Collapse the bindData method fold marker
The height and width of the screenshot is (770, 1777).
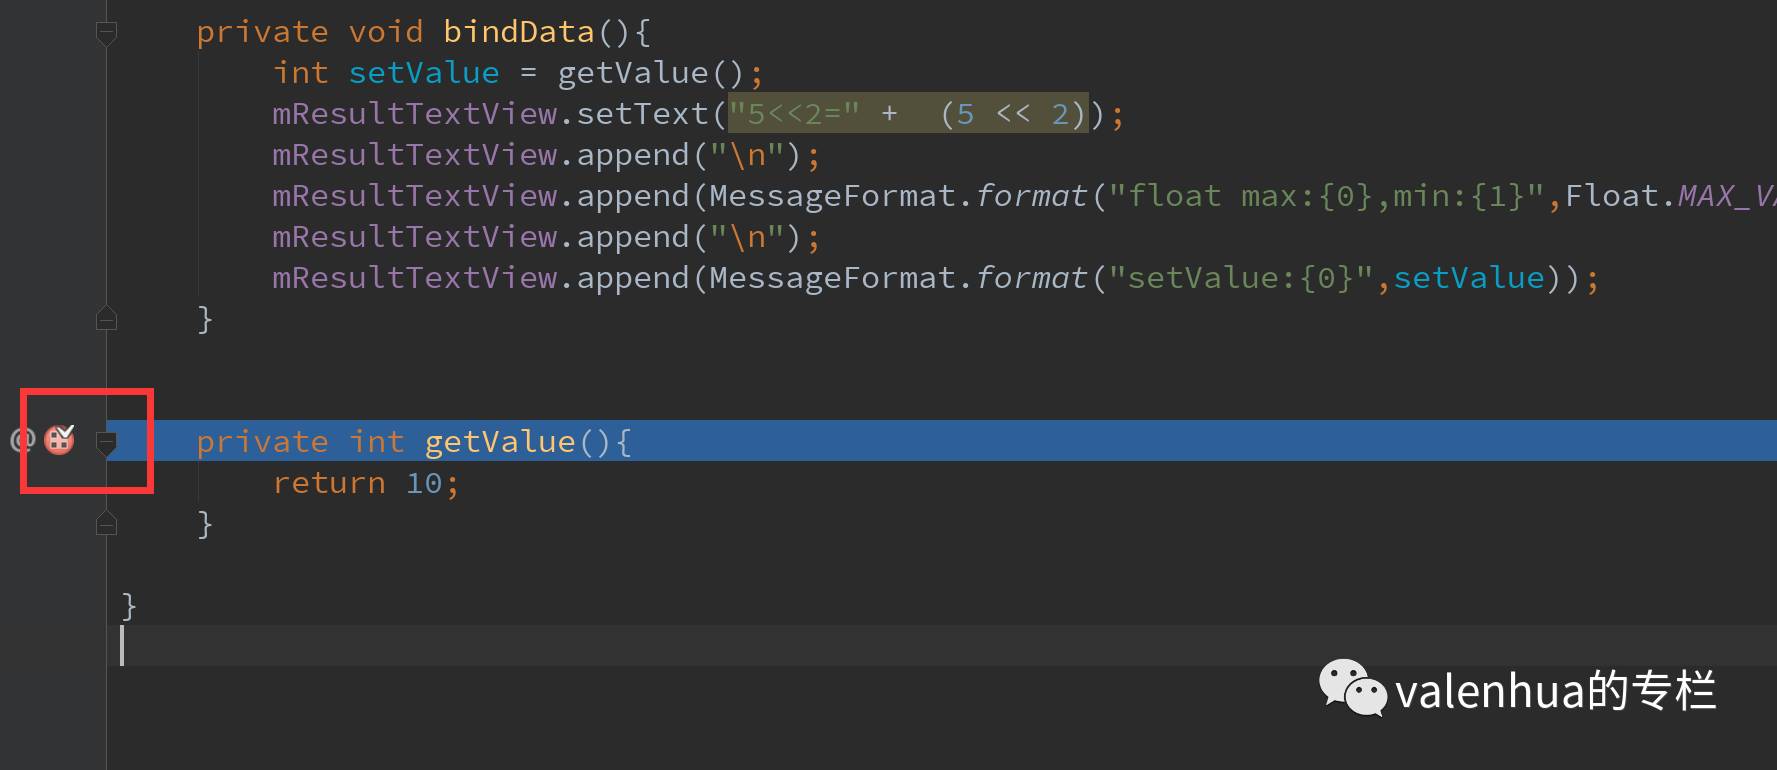tap(106, 32)
